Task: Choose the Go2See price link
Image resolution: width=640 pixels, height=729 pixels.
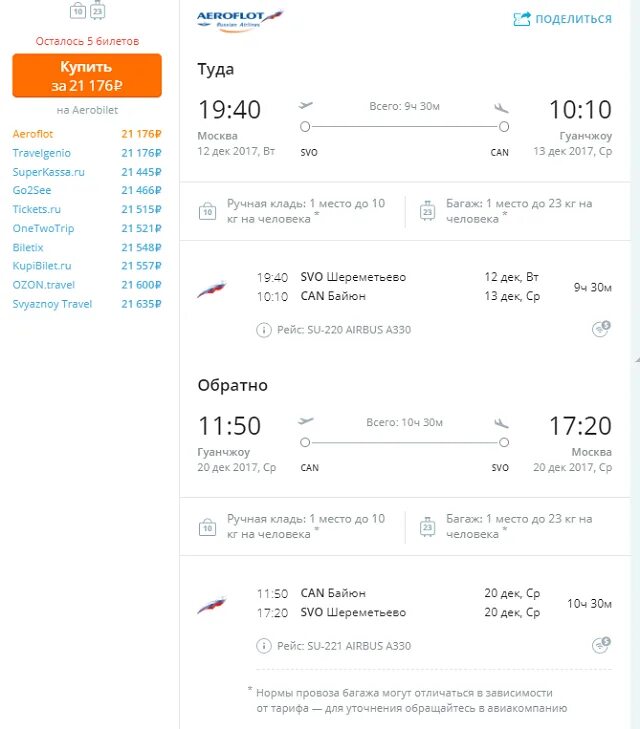Action: click(x=87, y=190)
